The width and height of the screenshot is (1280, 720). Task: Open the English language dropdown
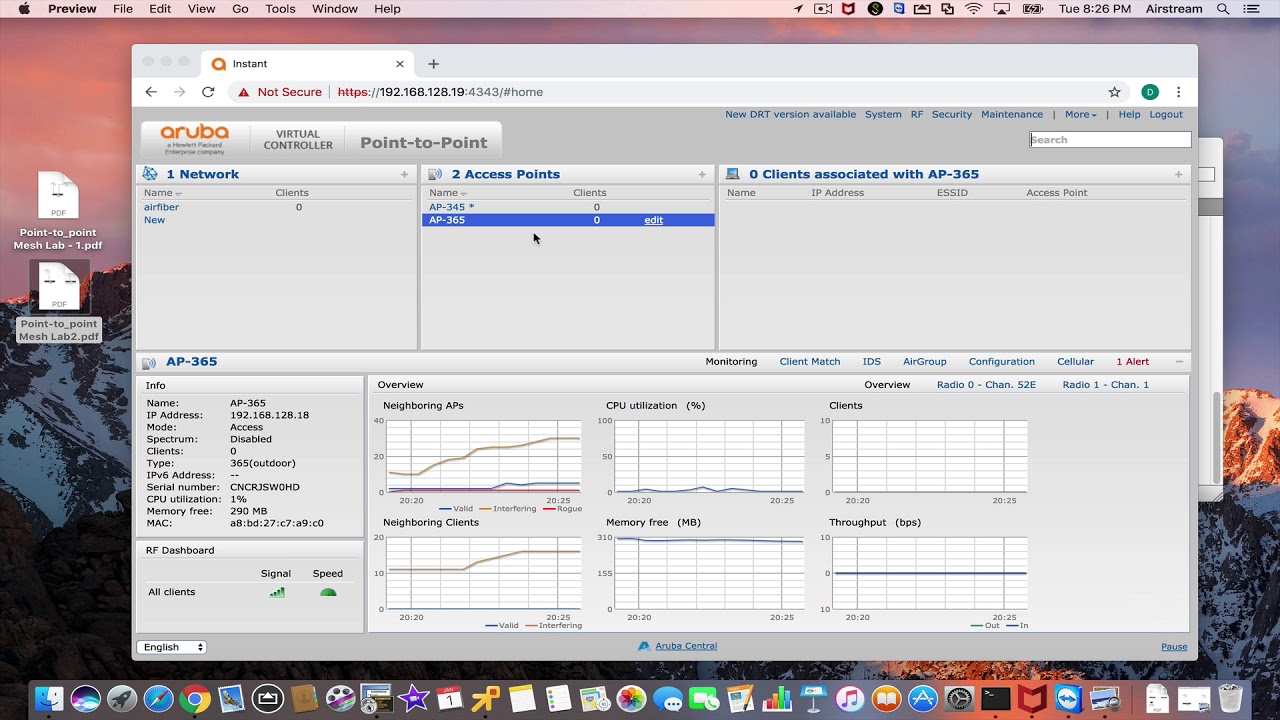[x=171, y=647]
